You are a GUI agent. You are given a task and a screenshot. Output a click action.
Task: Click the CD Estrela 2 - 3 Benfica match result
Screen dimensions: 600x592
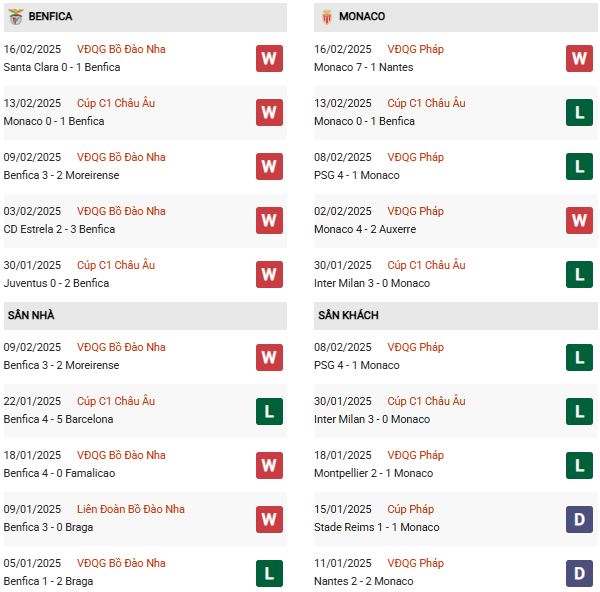click(x=59, y=229)
